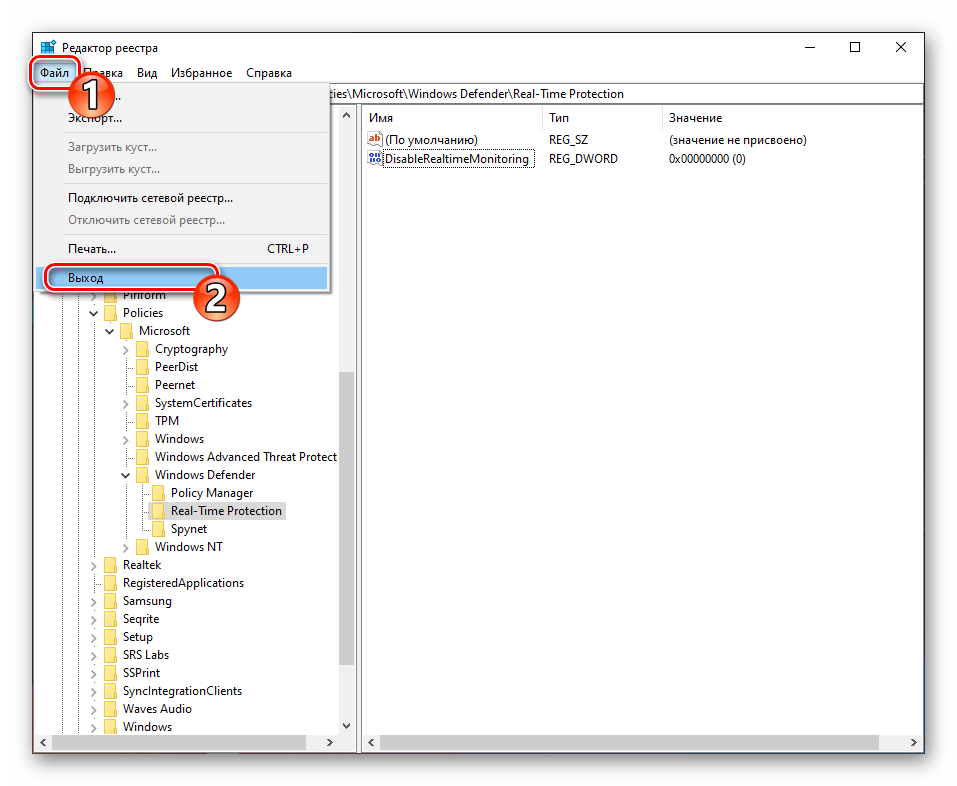The width and height of the screenshot is (957, 786).
Task: Collapse the Policies tree node
Action: (x=93, y=314)
